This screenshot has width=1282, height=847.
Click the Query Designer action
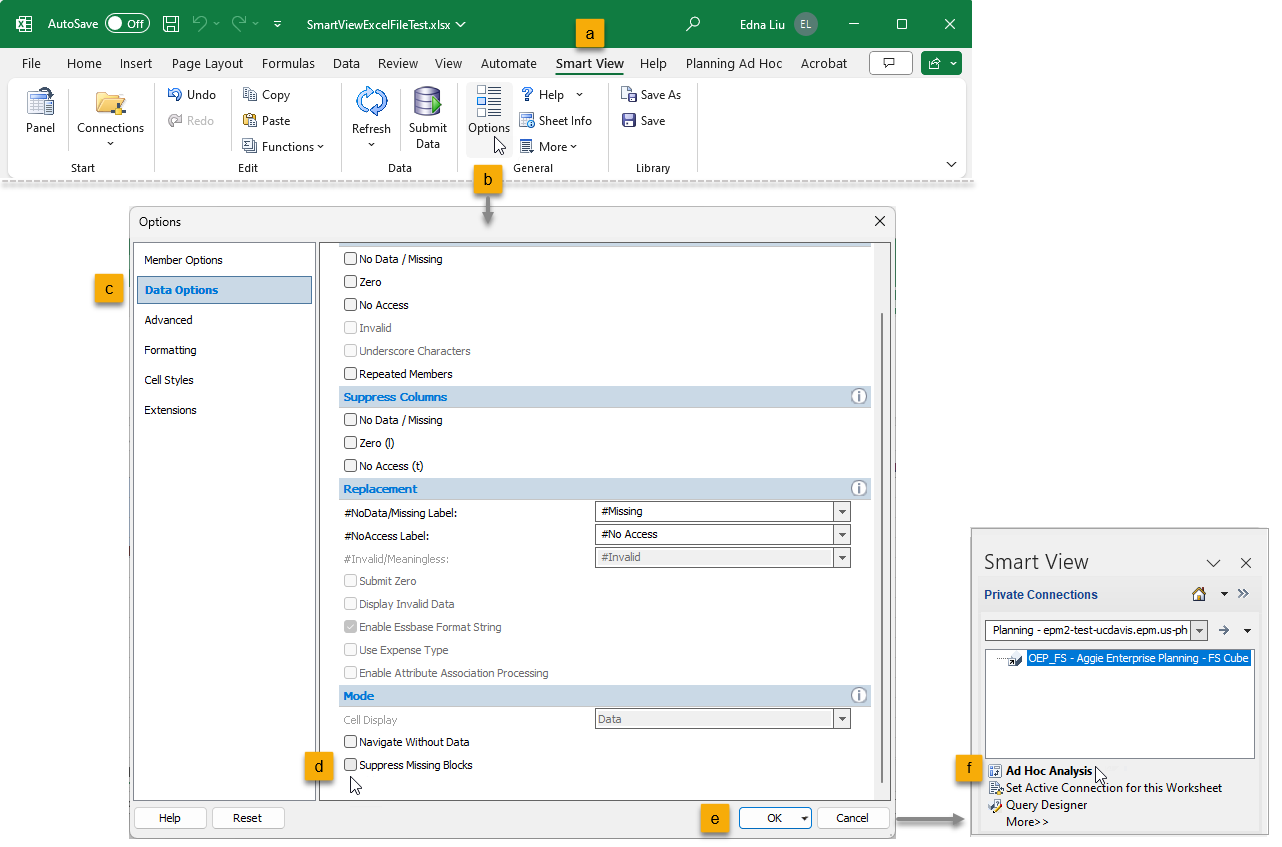(x=1046, y=805)
